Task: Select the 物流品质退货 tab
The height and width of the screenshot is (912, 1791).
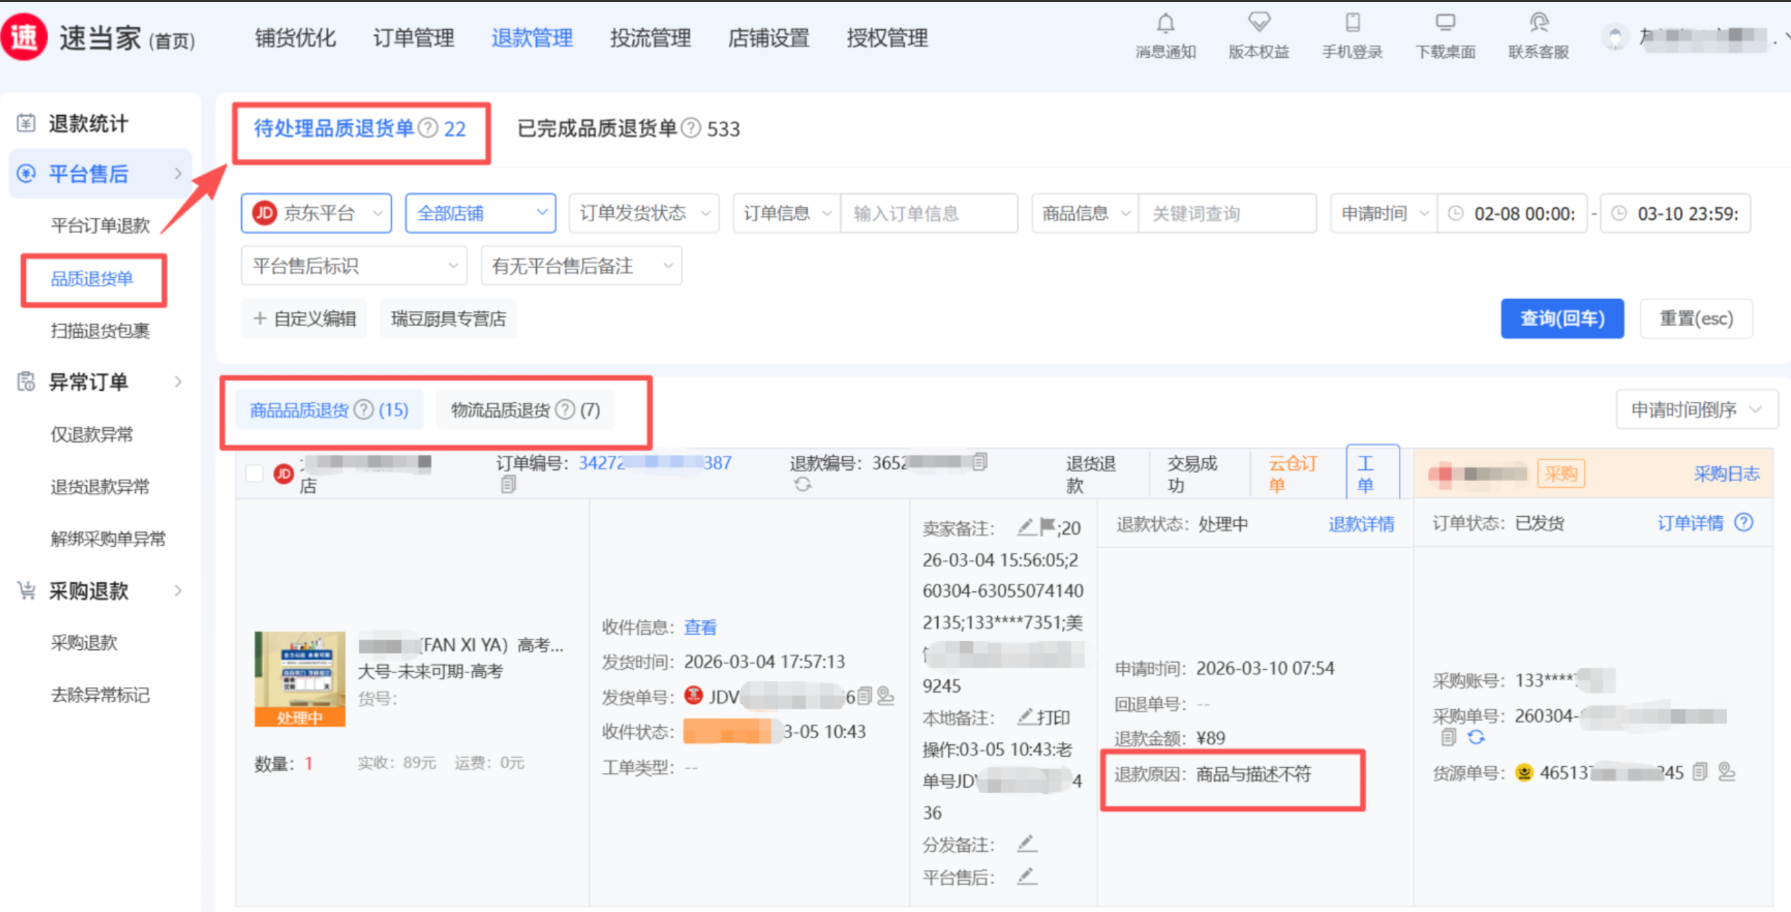Action: [x=525, y=410]
